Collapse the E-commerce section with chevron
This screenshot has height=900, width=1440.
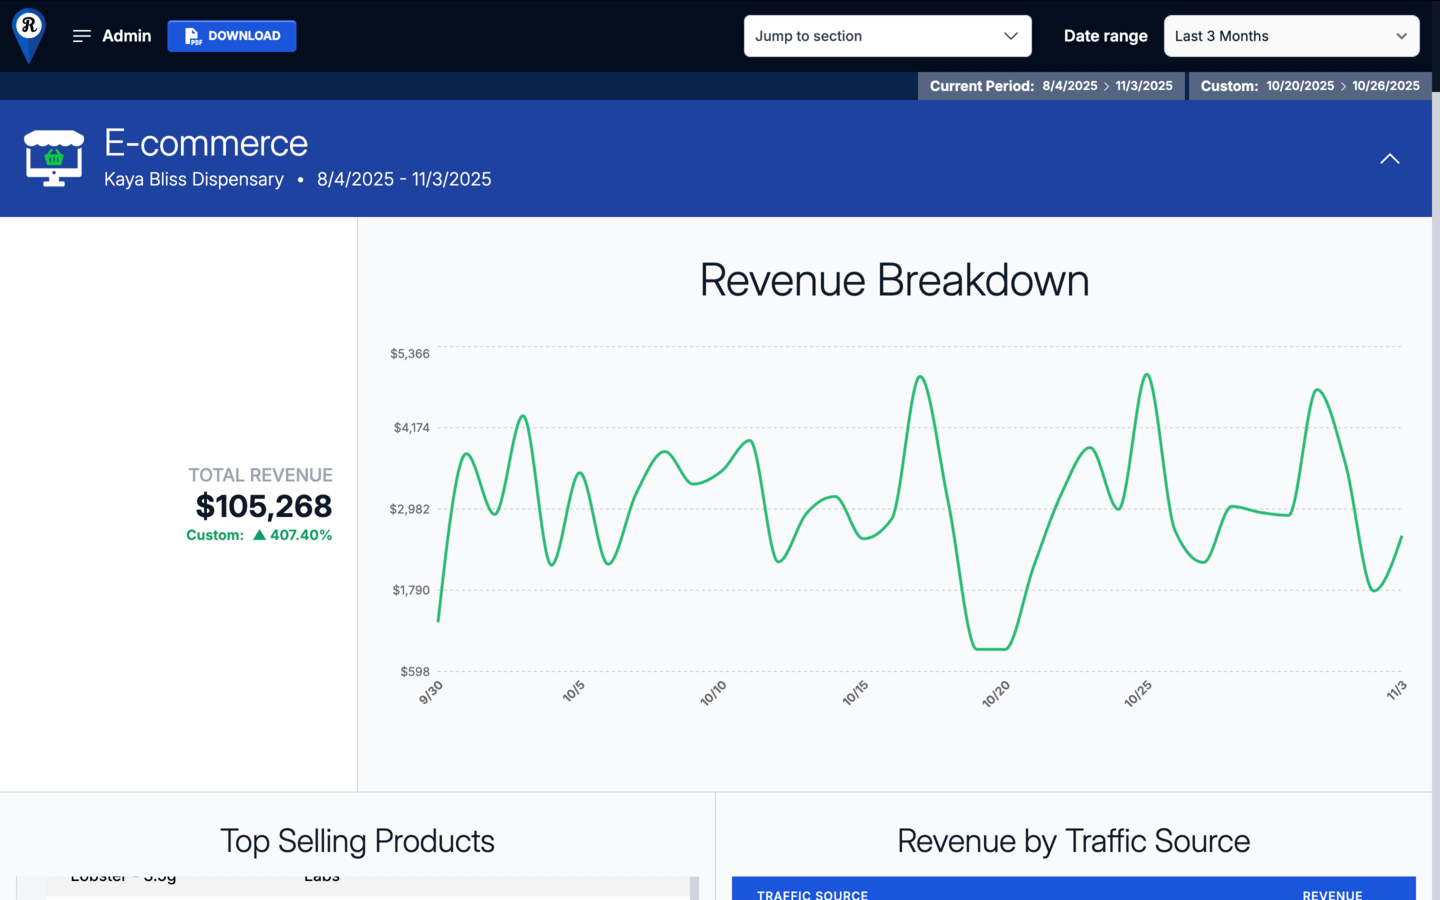pos(1389,159)
